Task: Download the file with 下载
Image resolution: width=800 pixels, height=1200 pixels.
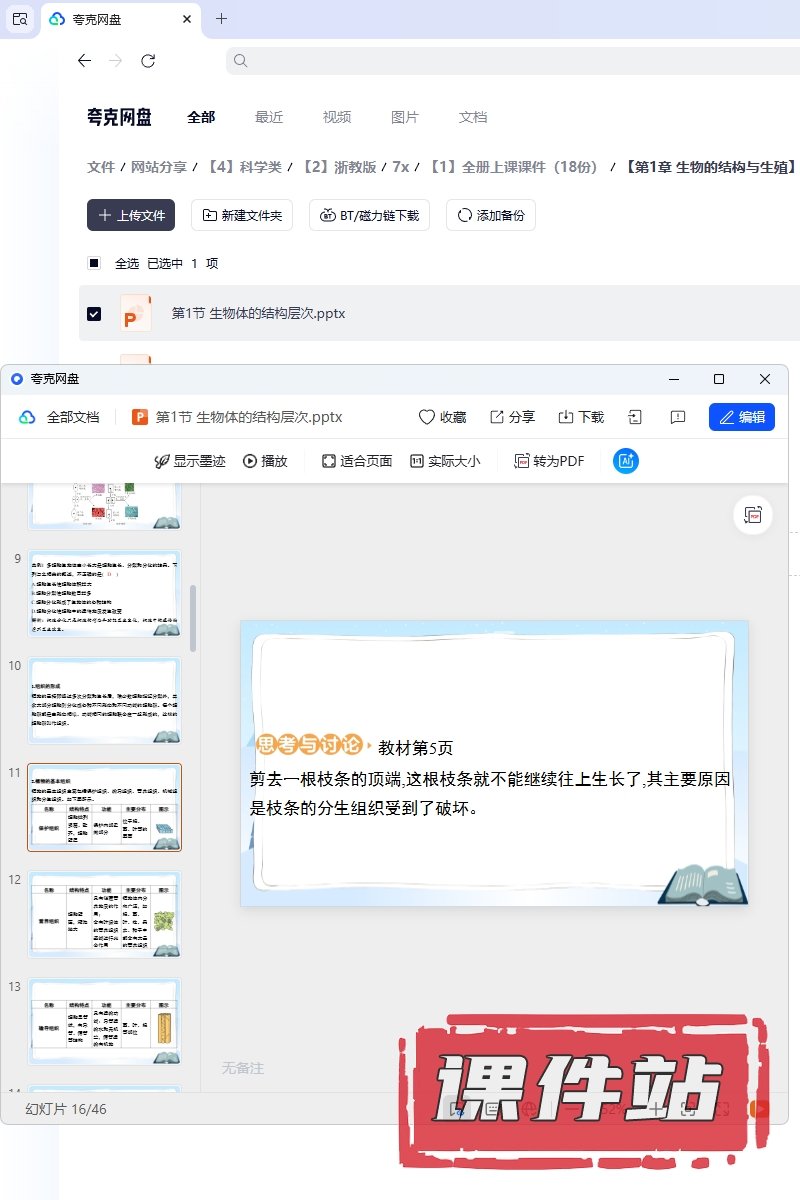Action: [x=581, y=417]
